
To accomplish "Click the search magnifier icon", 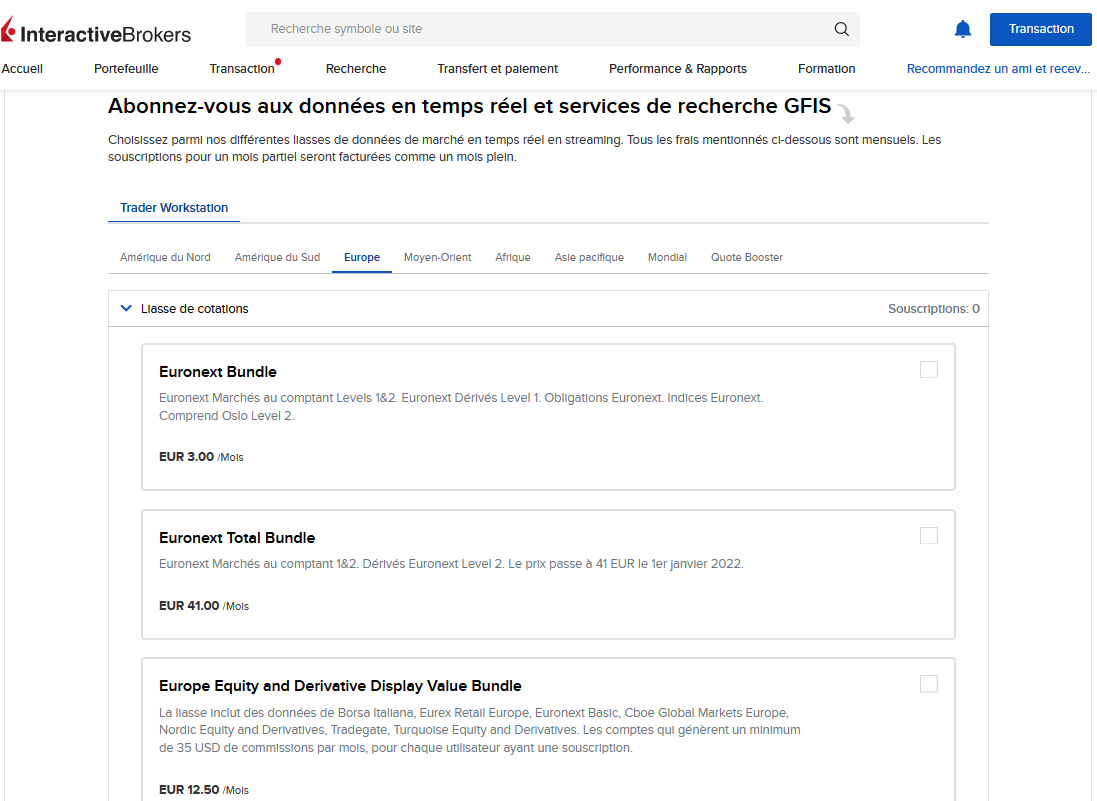I will coord(842,29).
